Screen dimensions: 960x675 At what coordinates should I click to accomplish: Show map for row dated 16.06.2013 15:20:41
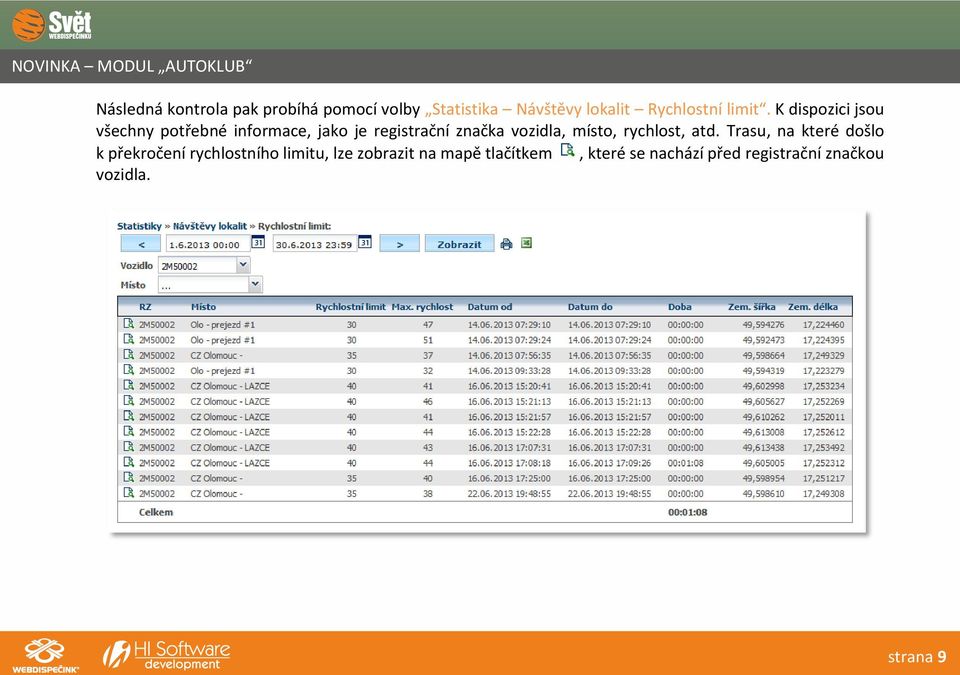[129, 385]
